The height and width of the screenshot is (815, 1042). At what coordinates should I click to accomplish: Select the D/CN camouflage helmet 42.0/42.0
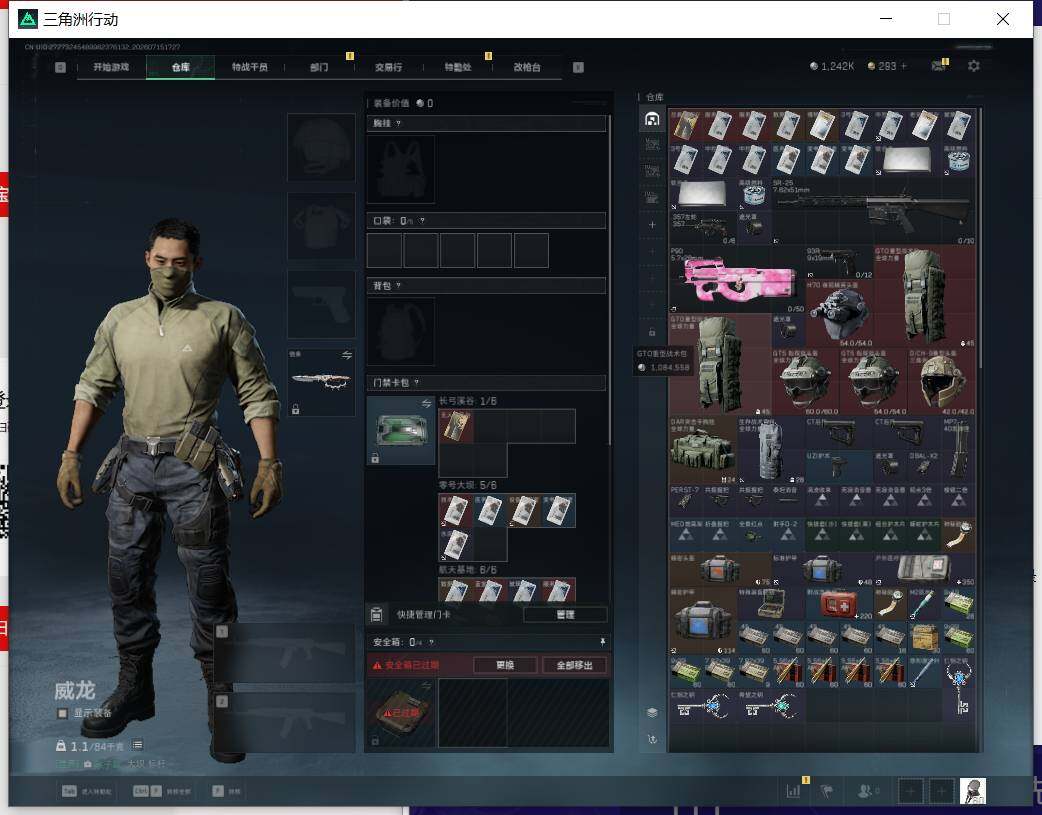941,382
